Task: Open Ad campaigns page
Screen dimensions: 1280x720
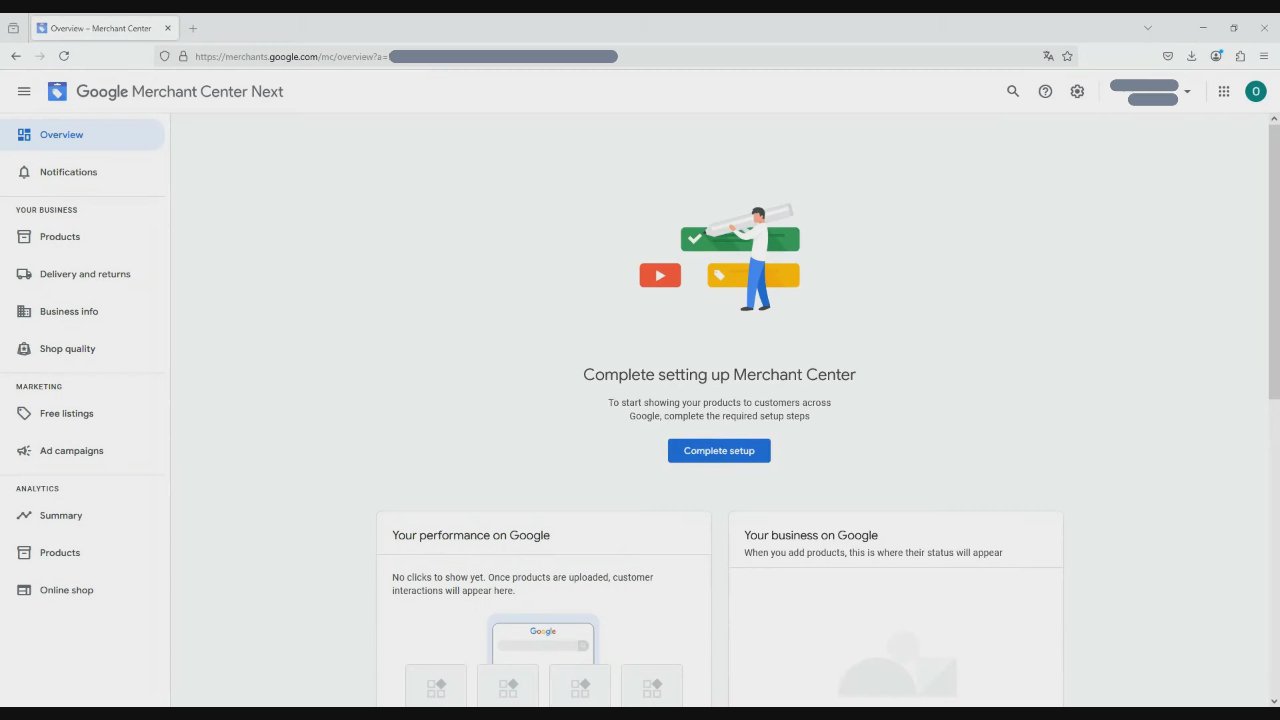Action: (x=83, y=451)
